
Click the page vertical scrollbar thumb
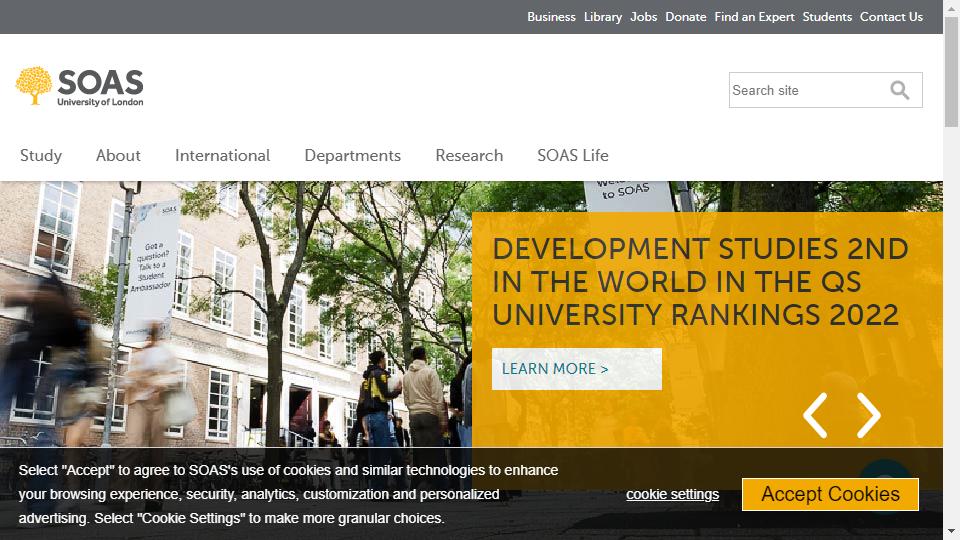pos(951,72)
